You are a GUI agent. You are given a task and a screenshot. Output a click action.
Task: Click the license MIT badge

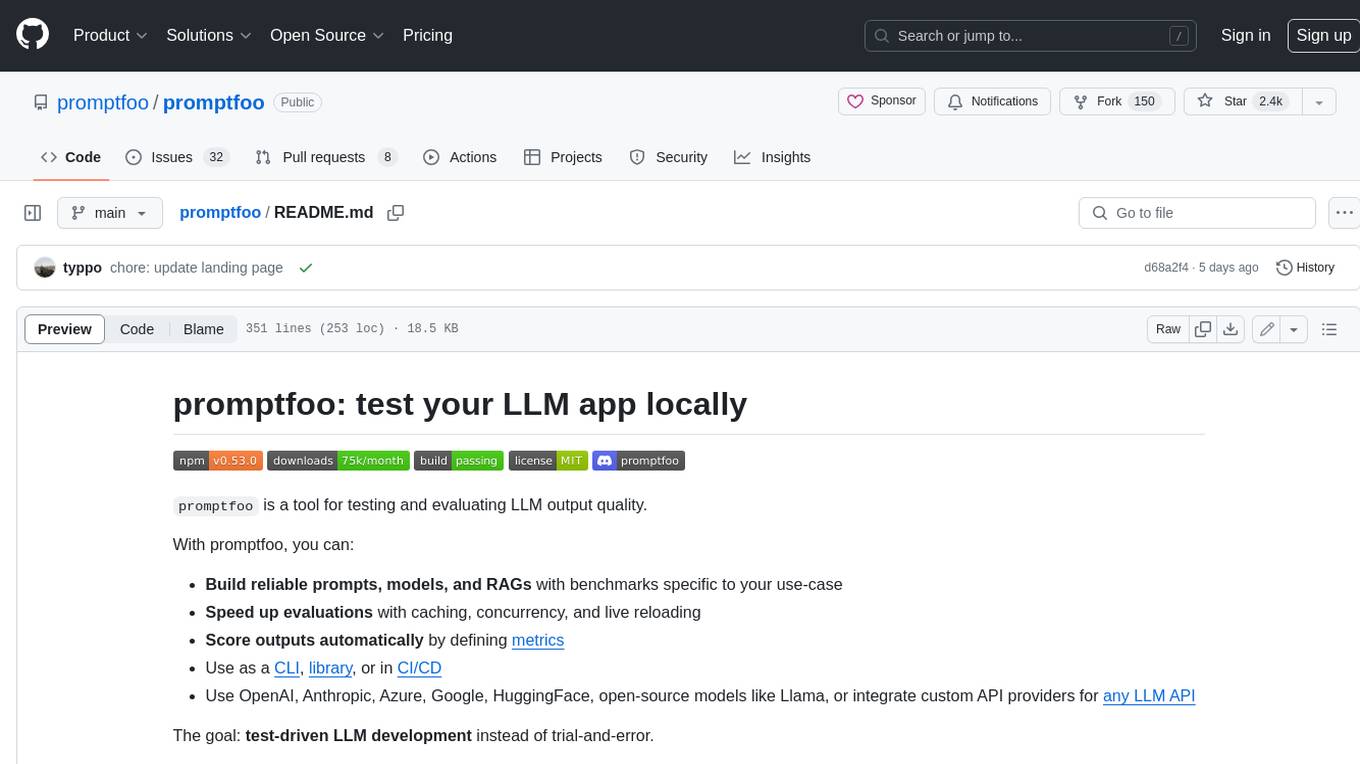548,461
